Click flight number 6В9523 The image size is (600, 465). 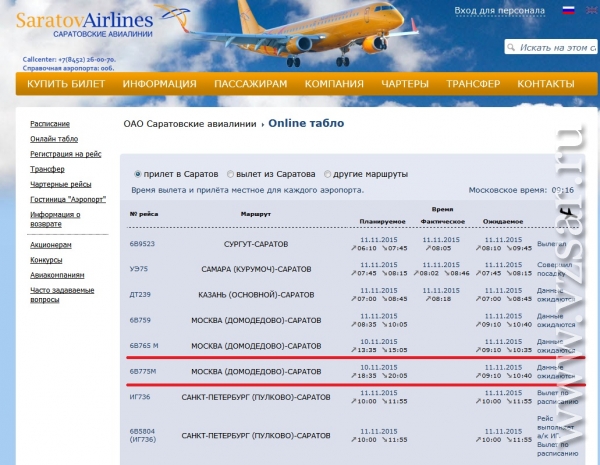142,244
